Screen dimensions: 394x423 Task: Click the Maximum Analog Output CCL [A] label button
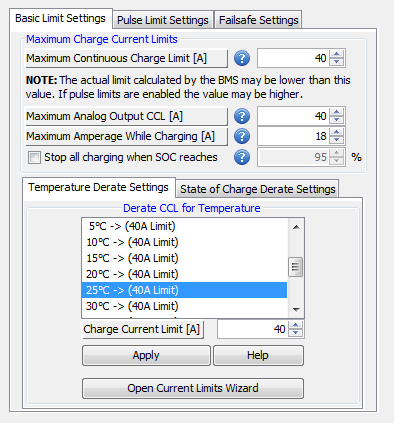click(x=127, y=116)
